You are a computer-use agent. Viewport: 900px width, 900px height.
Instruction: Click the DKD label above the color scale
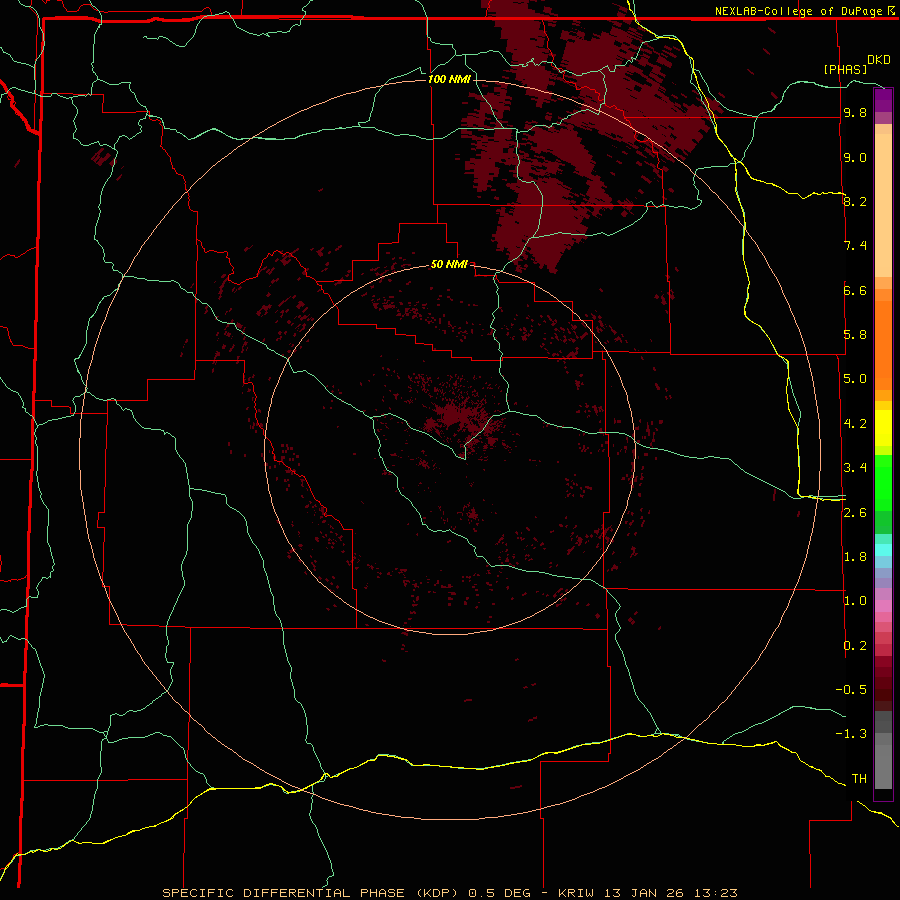pyautogui.click(x=879, y=60)
